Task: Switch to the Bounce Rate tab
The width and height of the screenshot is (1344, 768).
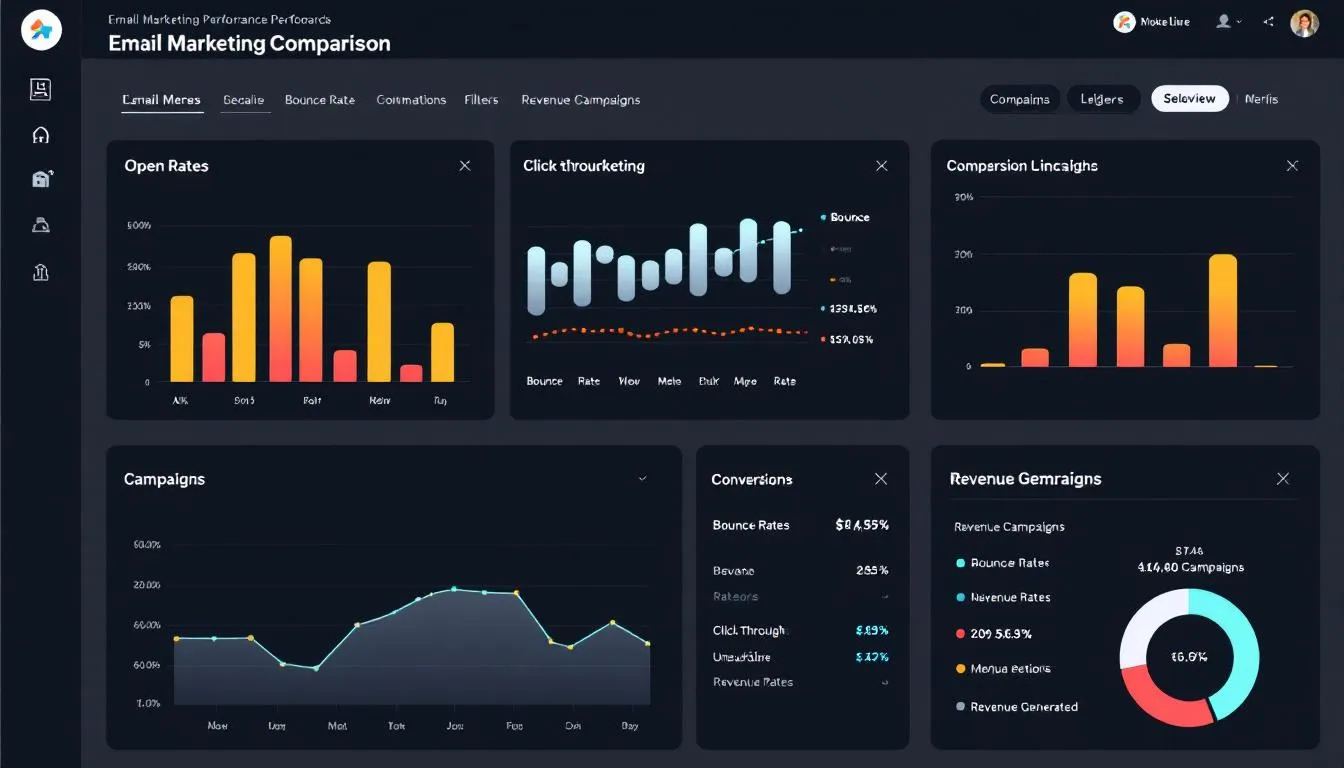Action: pyautogui.click(x=319, y=99)
